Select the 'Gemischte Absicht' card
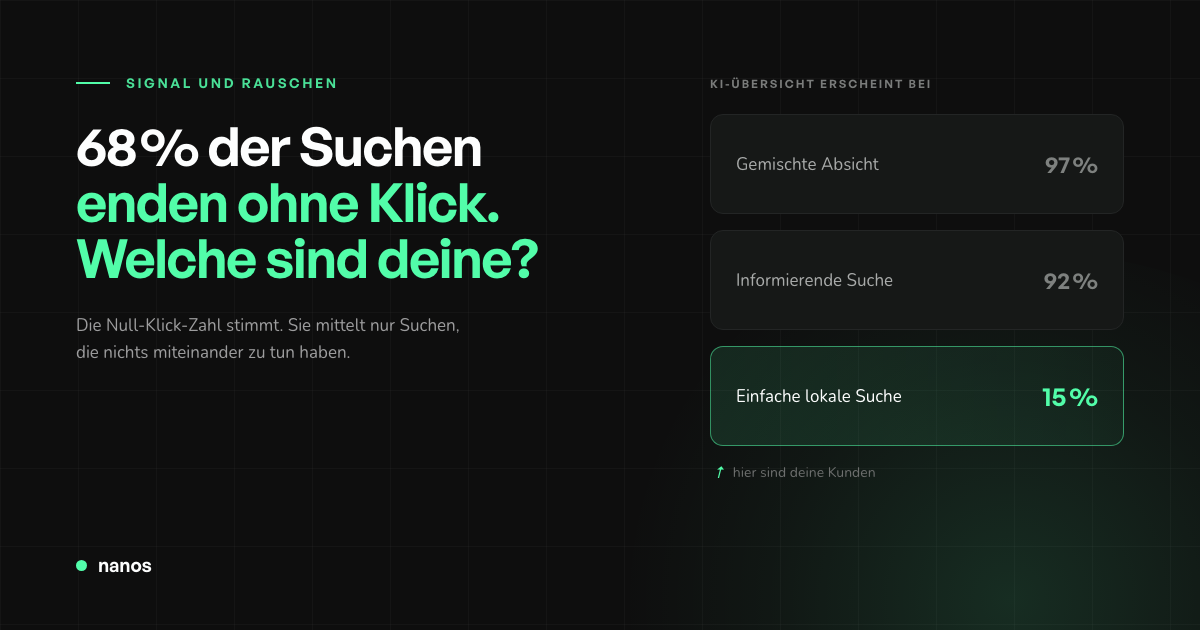This screenshot has width=1200, height=630. click(x=917, y=164)
